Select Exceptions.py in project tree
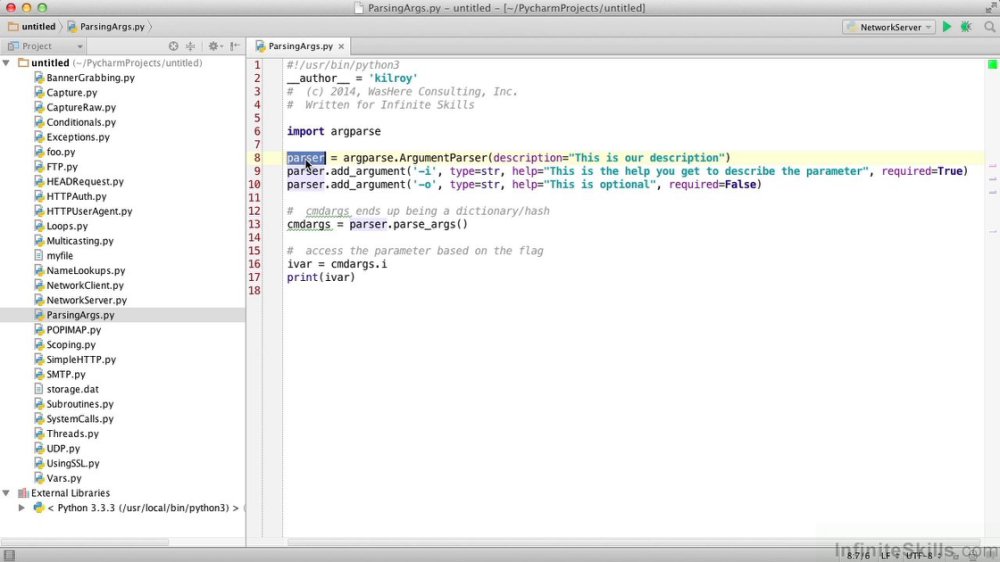The image size is (1000, 562). pos(78,137)
